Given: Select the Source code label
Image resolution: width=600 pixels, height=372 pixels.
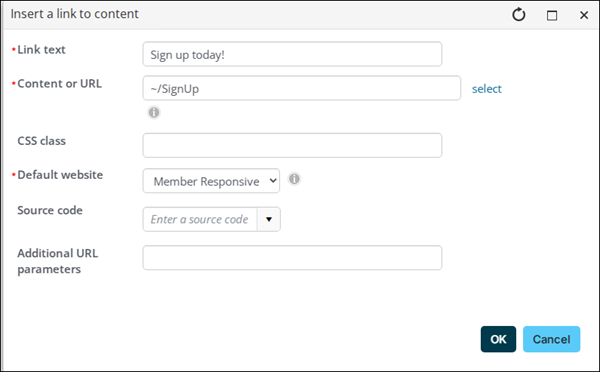Looking at the screenshot, I should click(50, 210).
